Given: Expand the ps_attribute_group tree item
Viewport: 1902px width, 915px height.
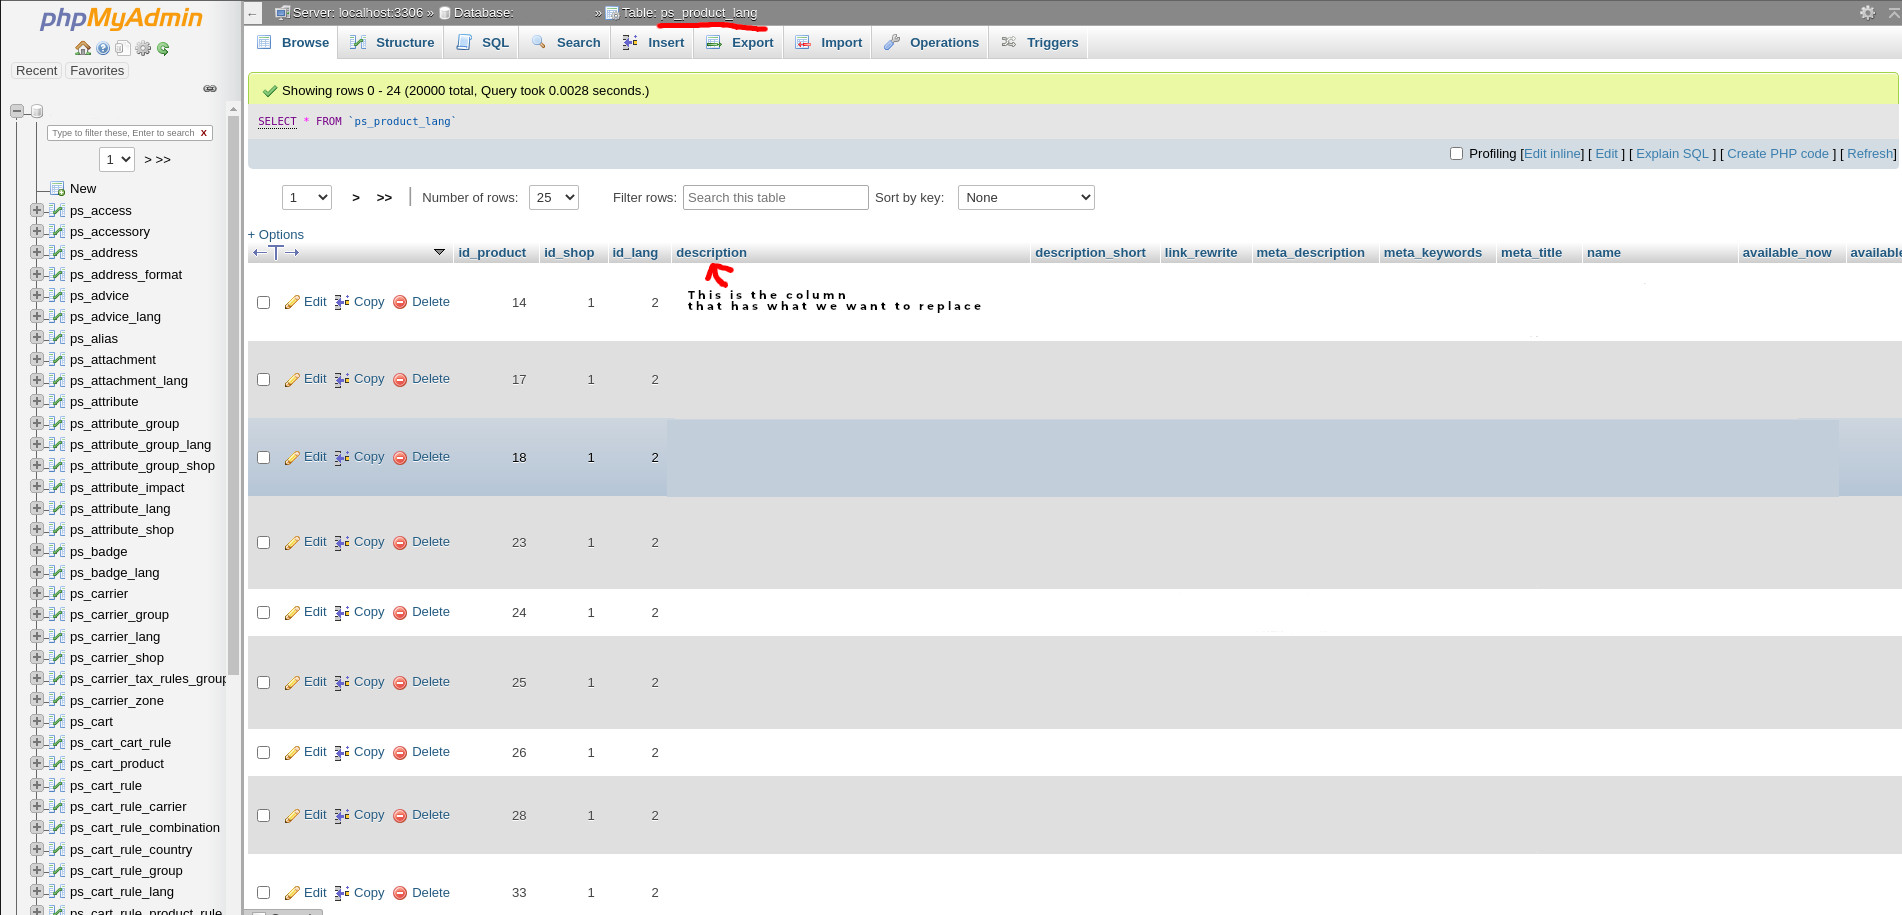Looking at the screenshot, I should click(37, 423).
